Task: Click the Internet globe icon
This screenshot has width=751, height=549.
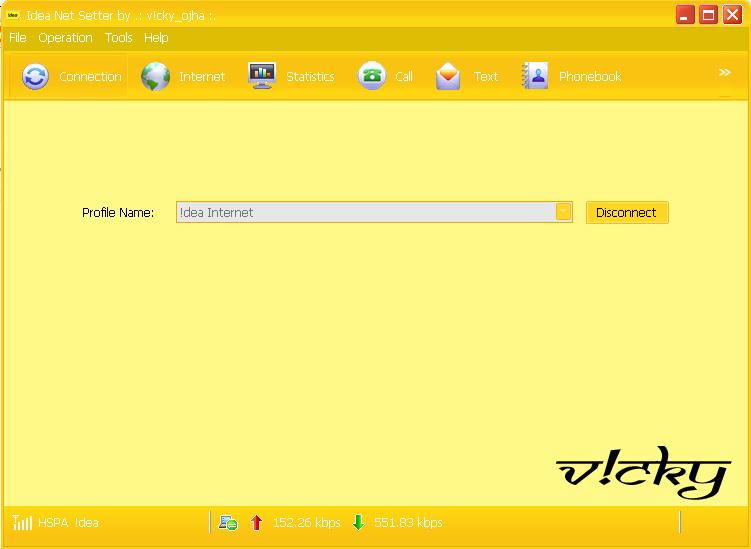Action: (155, 77)
